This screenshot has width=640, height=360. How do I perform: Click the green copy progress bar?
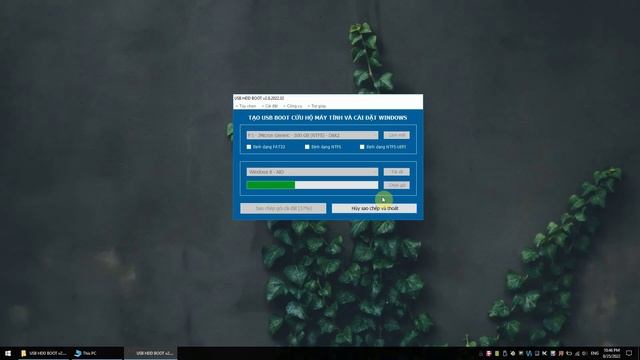(312, 185)
